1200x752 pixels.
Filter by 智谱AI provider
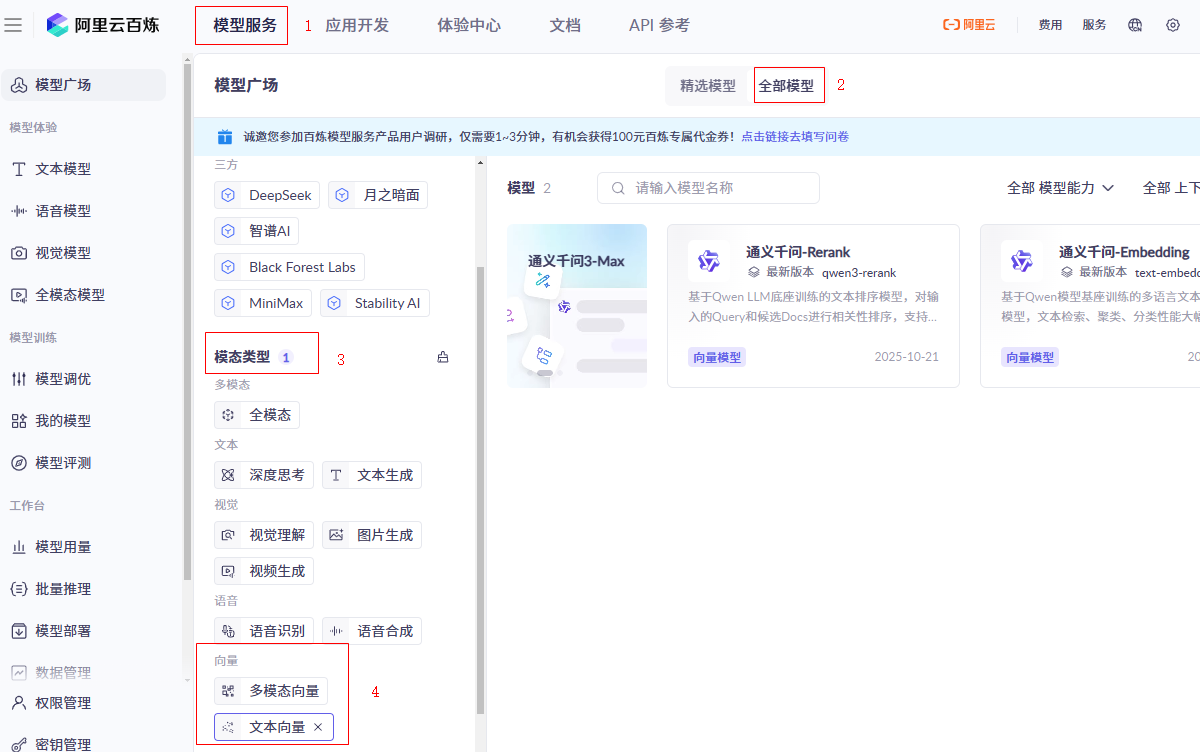coord(256,231)
